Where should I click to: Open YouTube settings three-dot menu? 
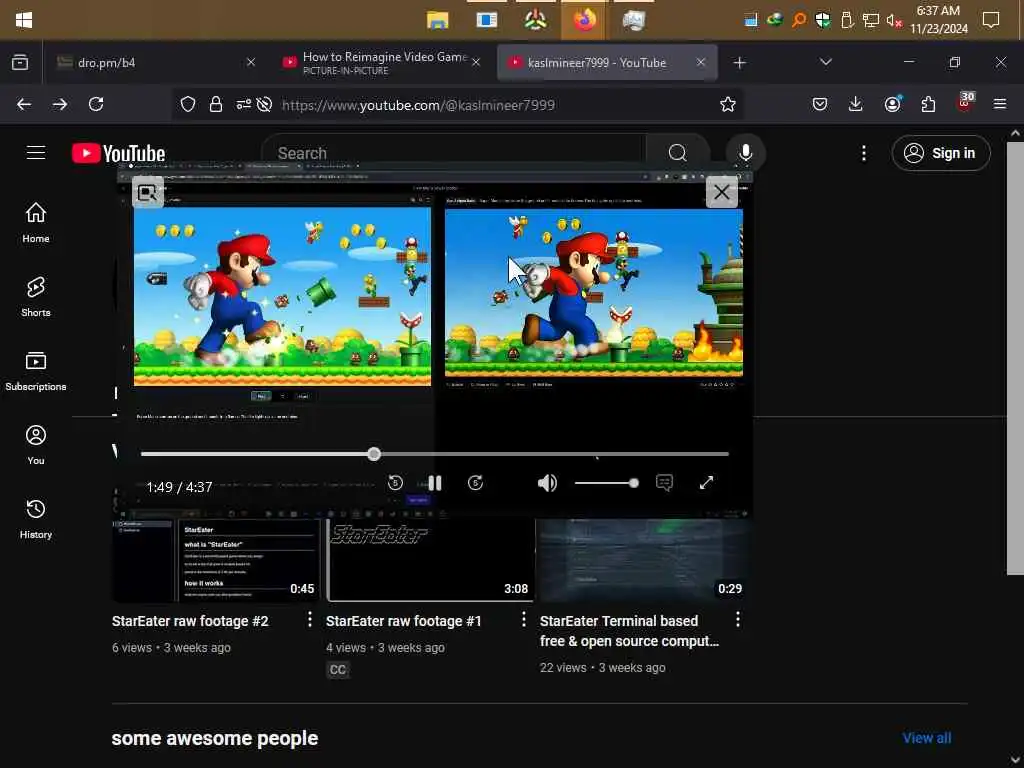(x=863, y=153)
